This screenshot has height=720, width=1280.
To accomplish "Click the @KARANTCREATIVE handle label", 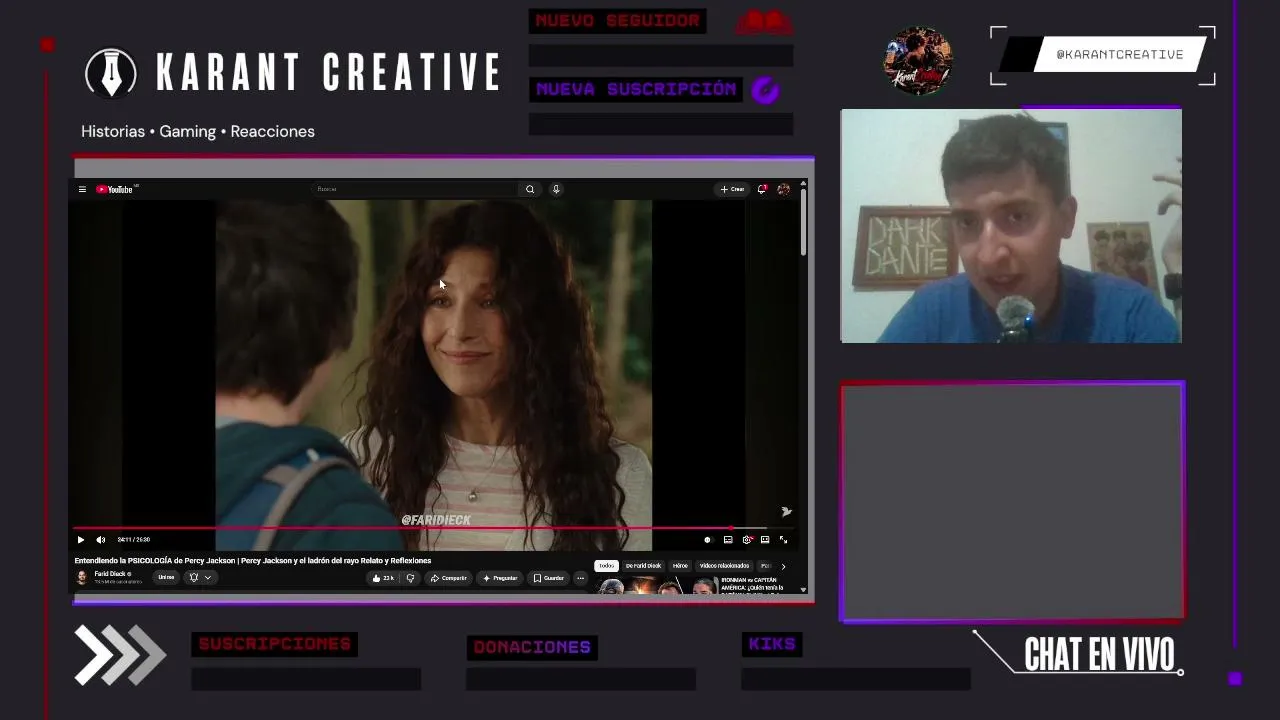I will click(x=1120, y=55).
